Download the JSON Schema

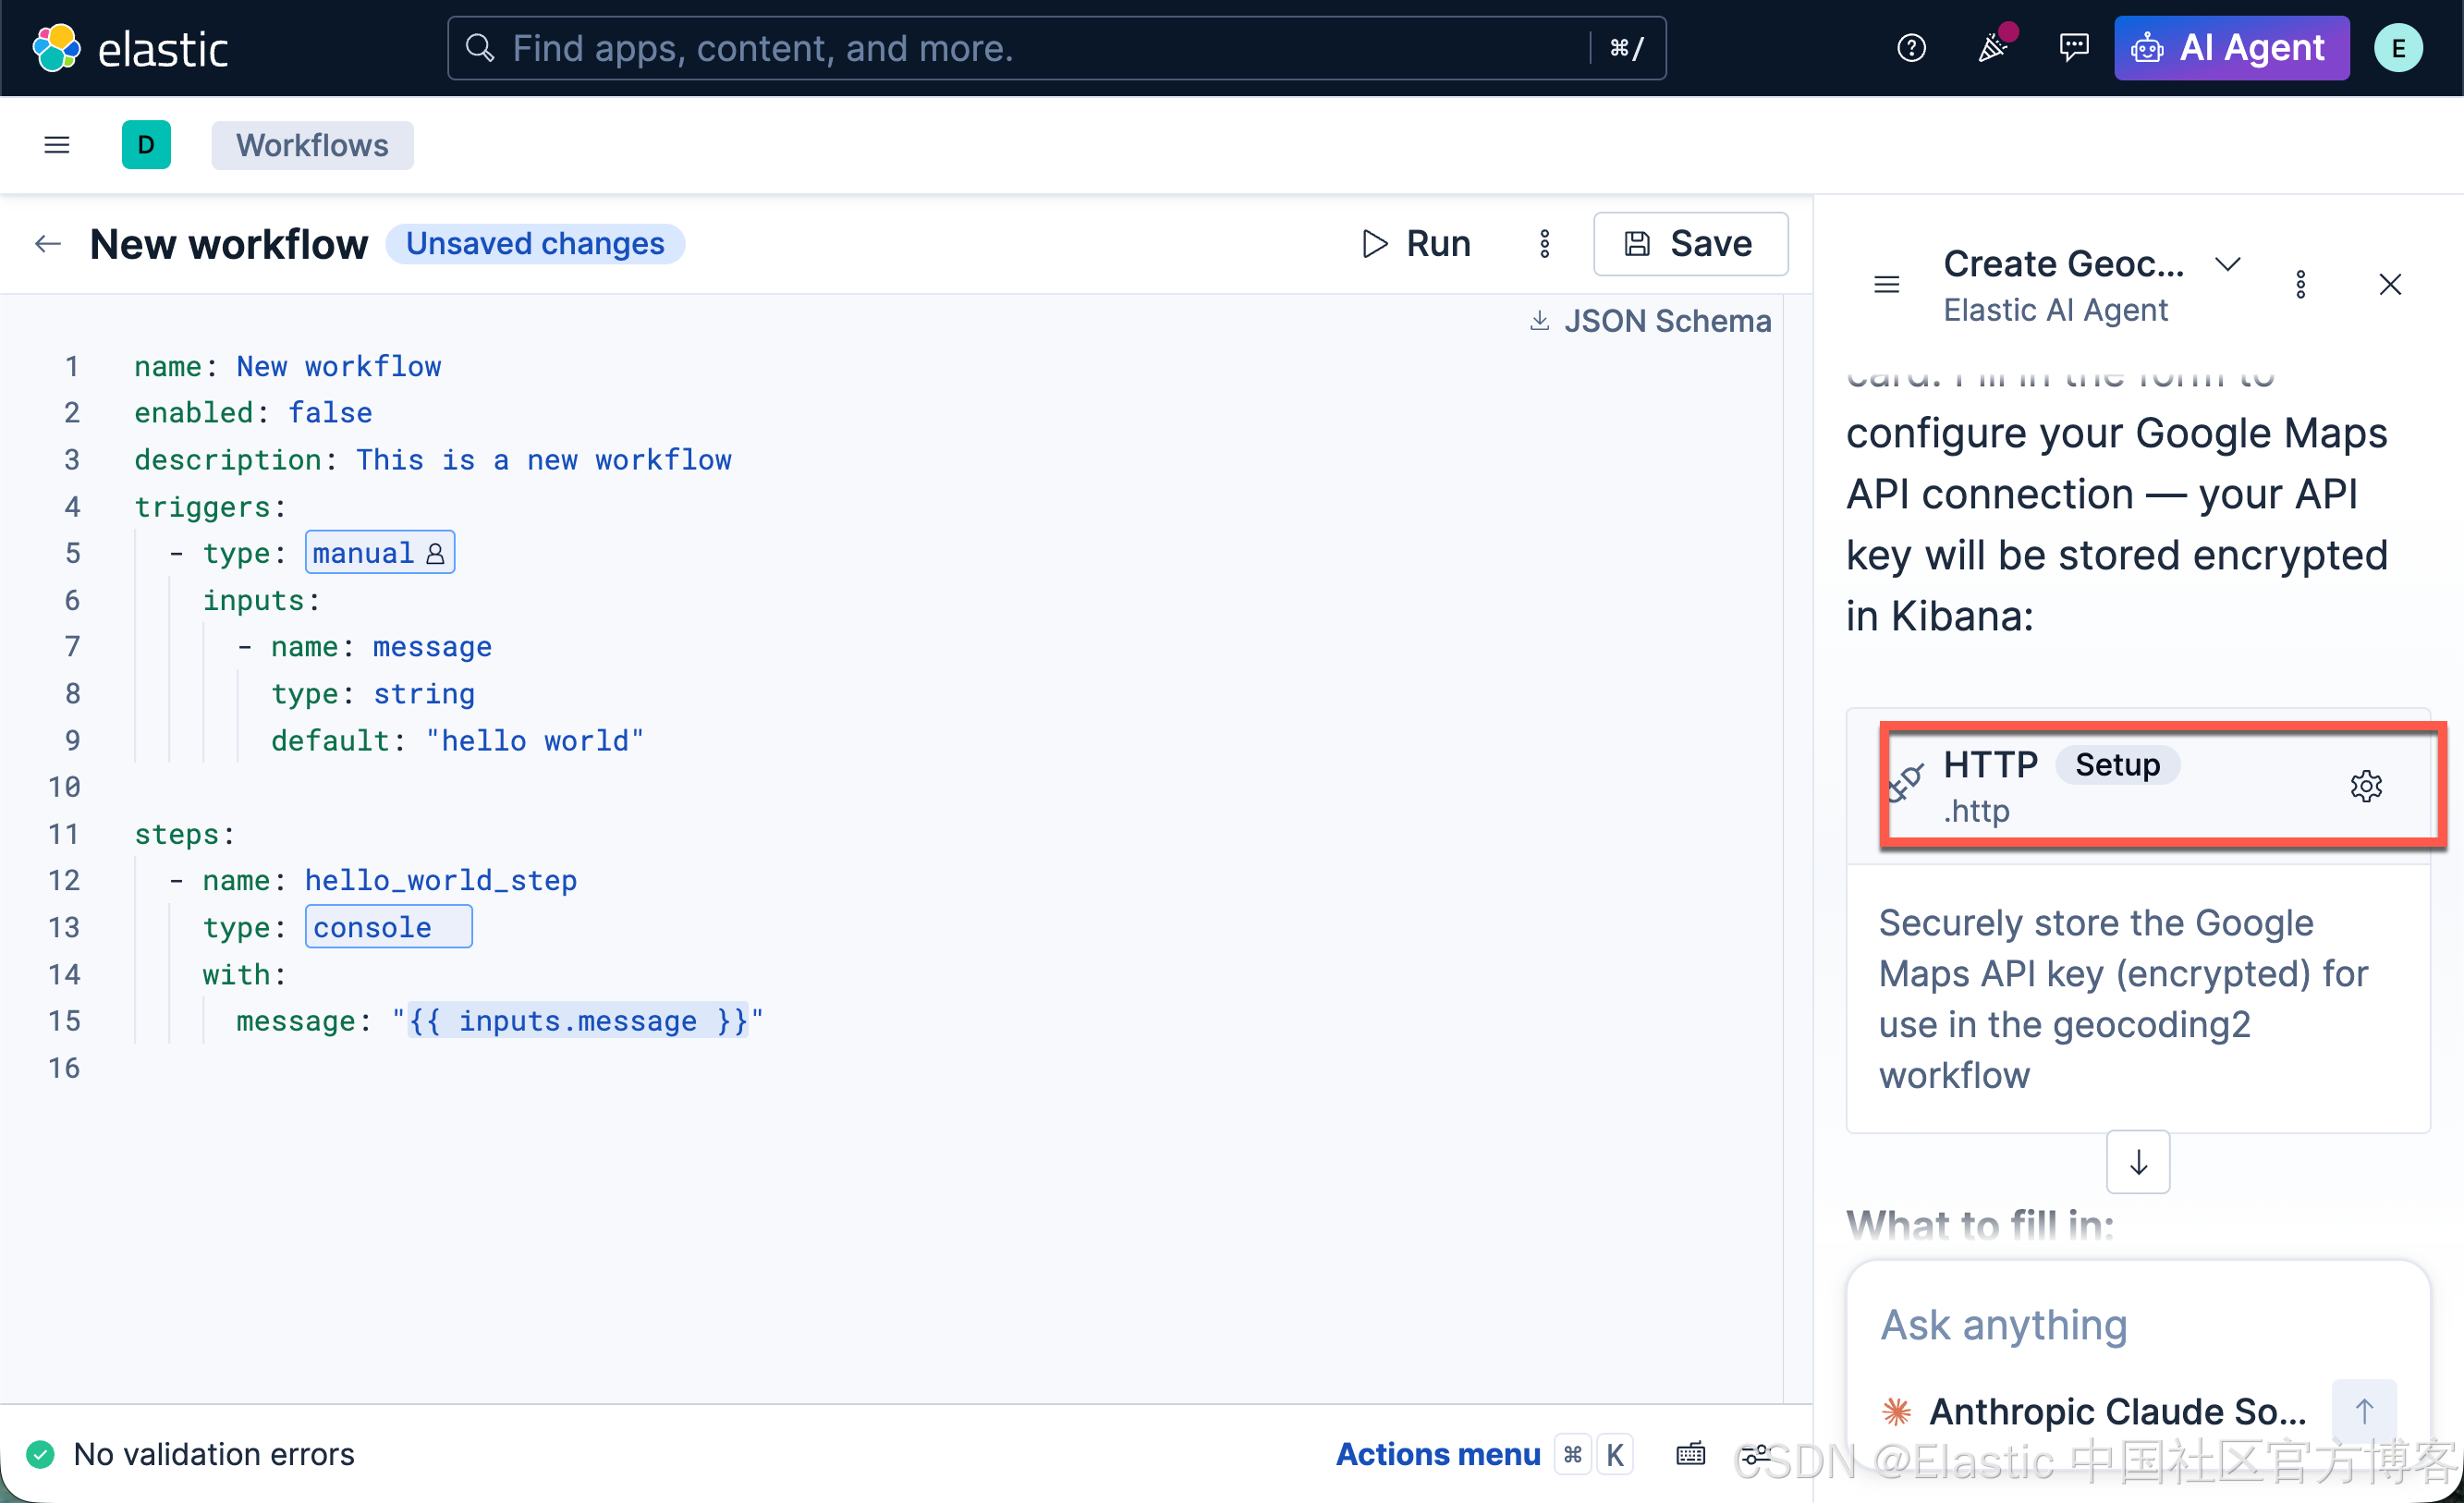pyautogui.click(x=1650, y=321)
